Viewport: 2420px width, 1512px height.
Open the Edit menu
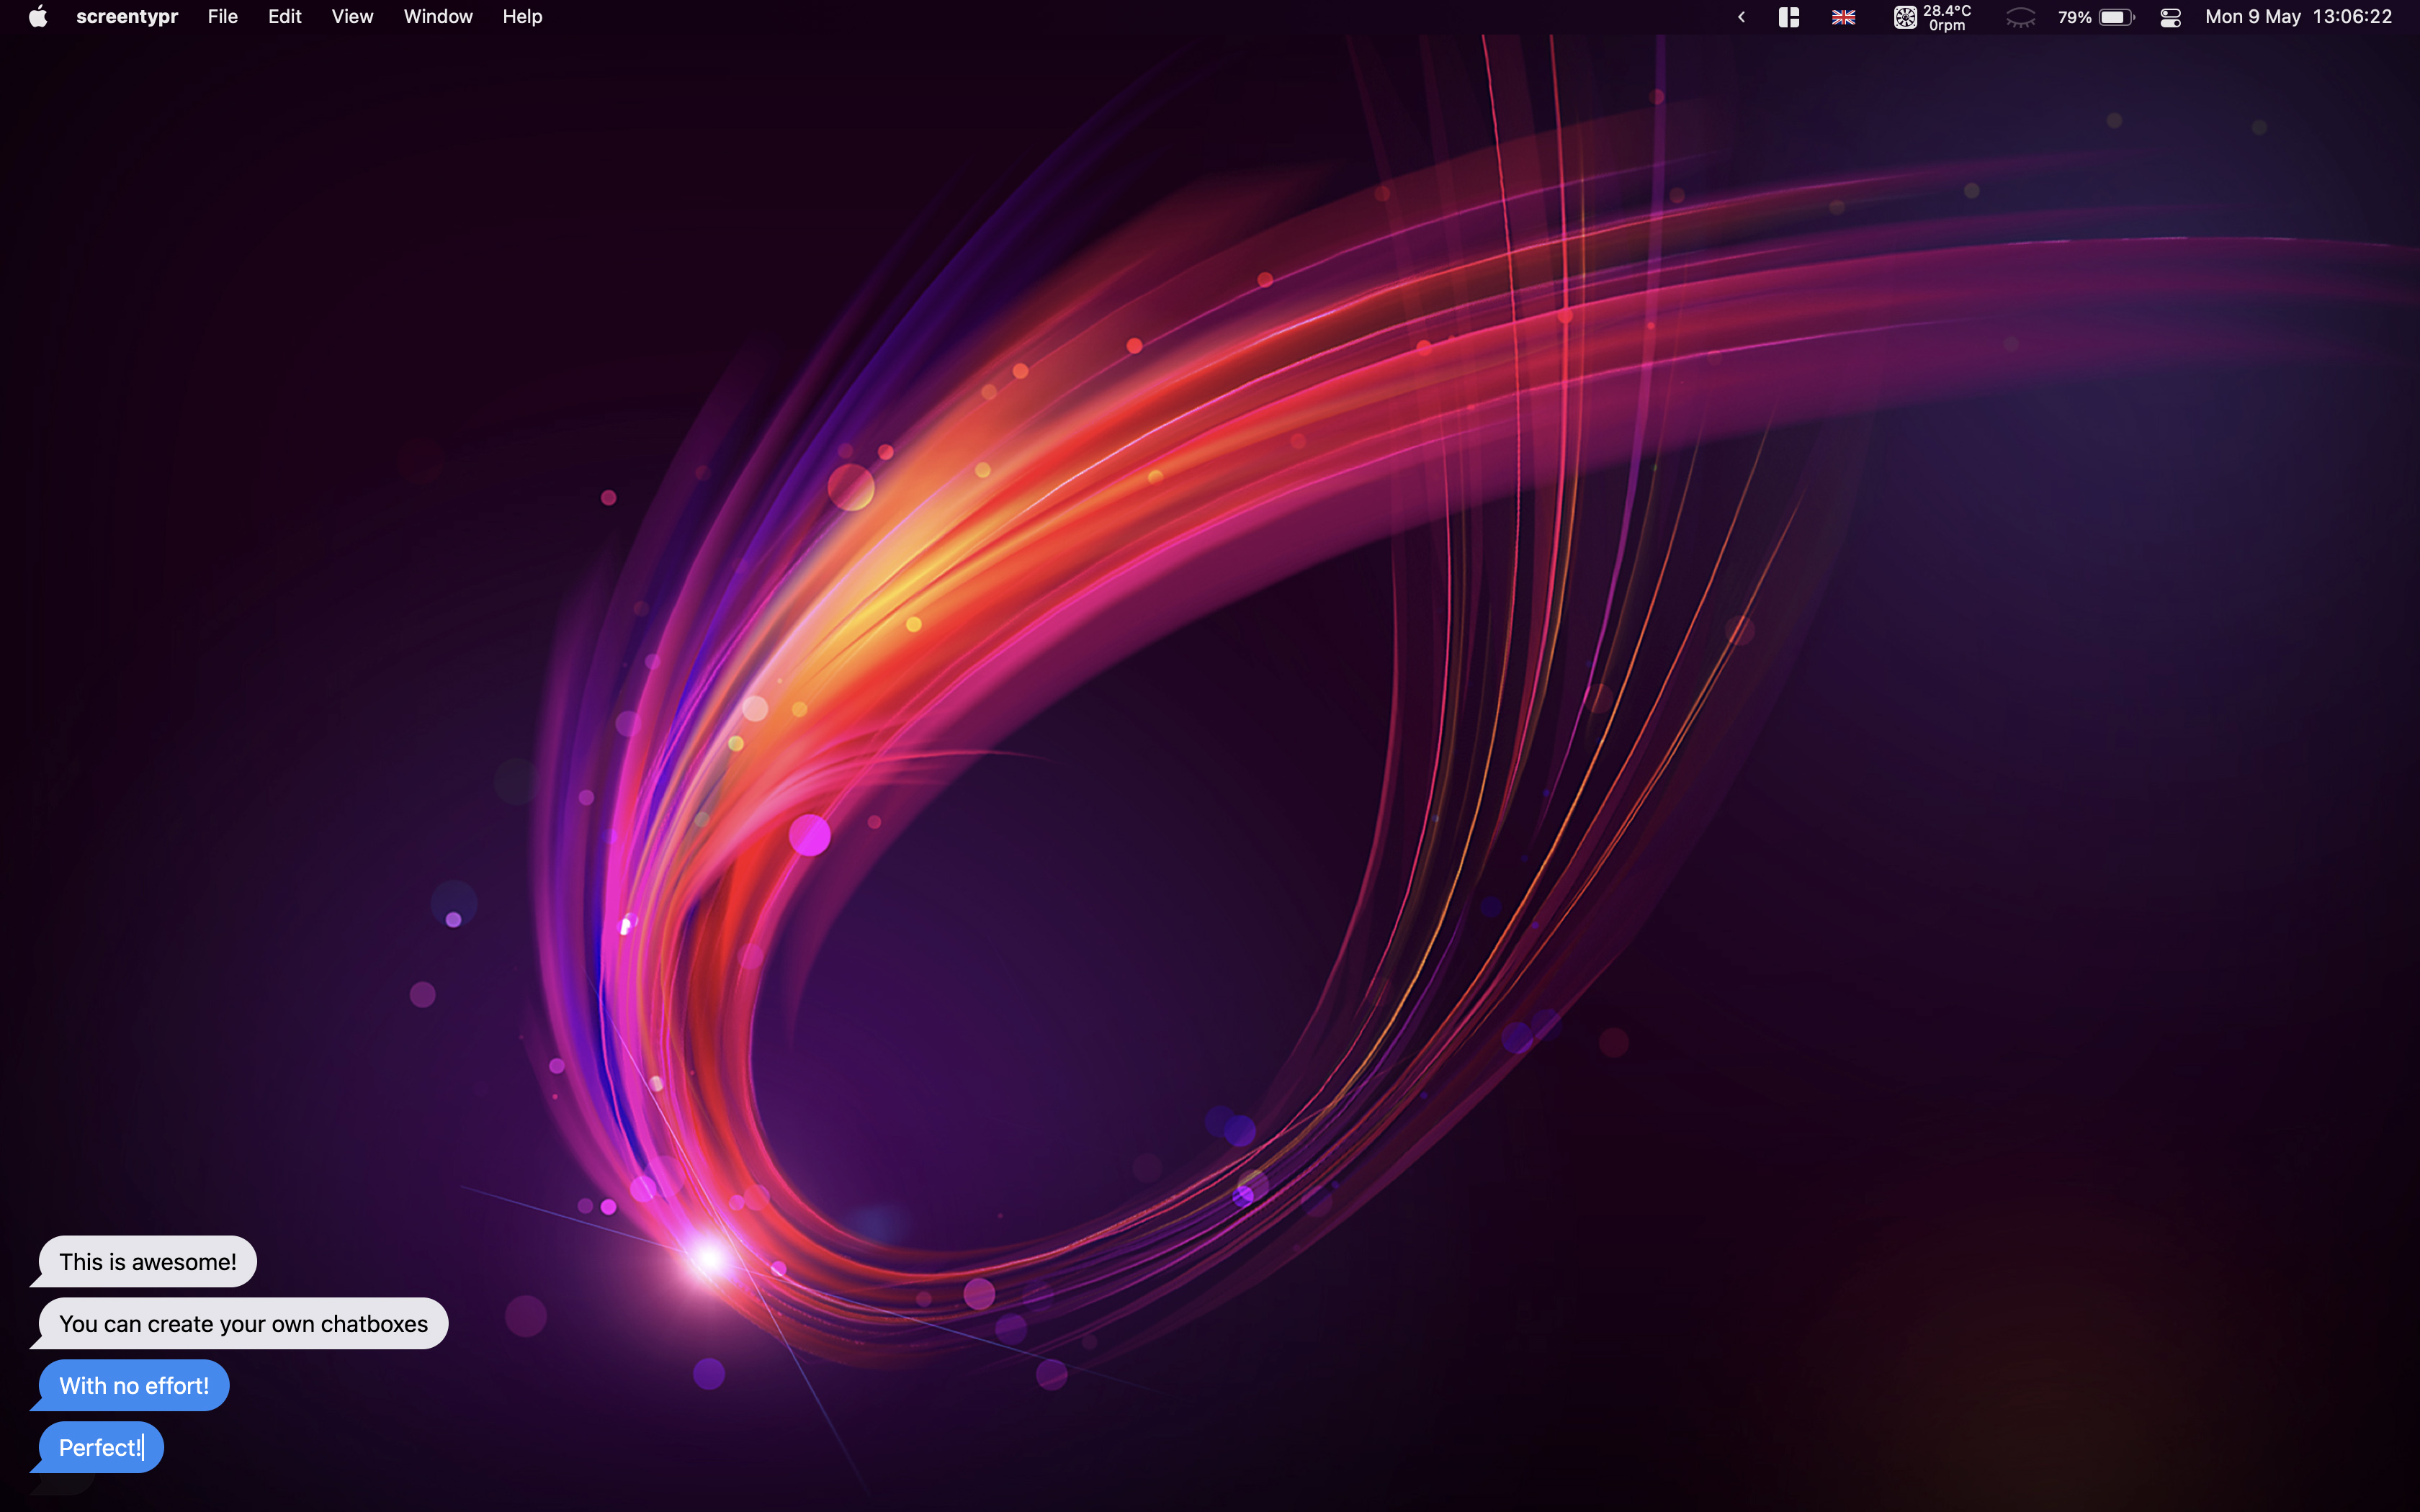(284, 17)
